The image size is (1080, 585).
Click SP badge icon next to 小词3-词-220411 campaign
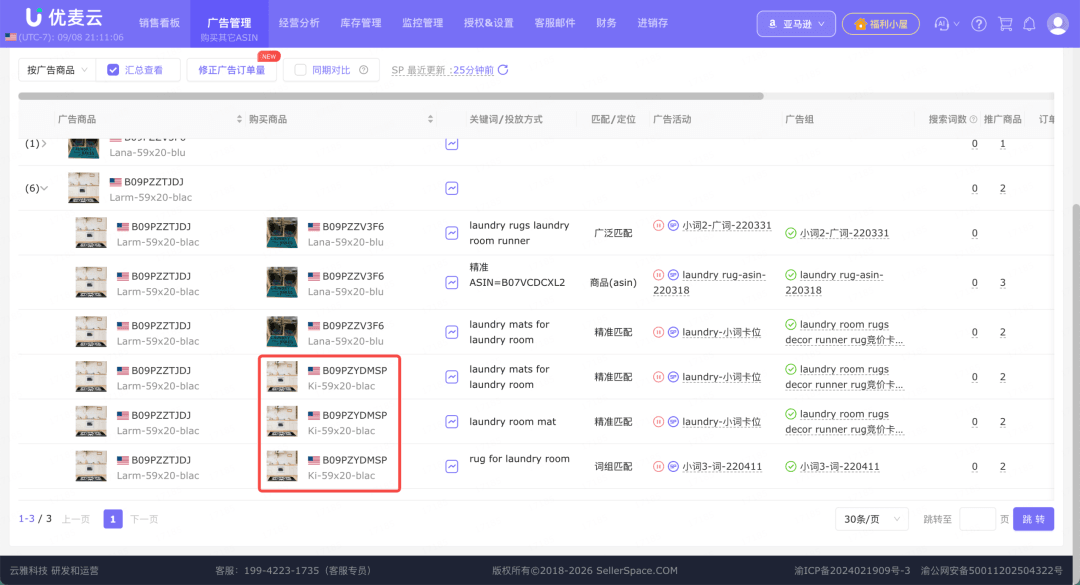point(673,466)
